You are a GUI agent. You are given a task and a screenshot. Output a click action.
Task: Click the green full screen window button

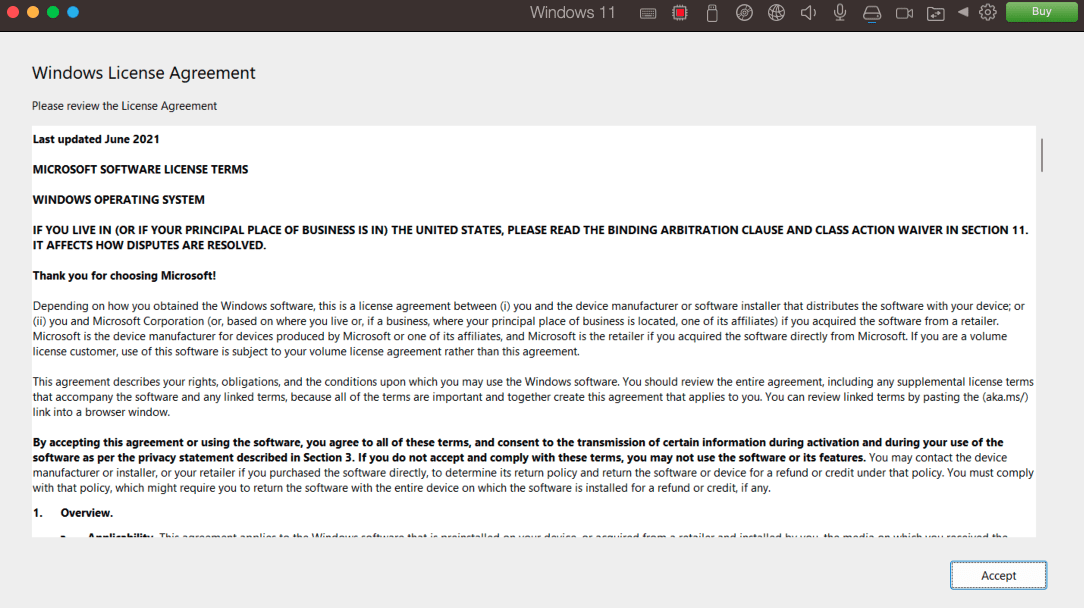[53, 12]
